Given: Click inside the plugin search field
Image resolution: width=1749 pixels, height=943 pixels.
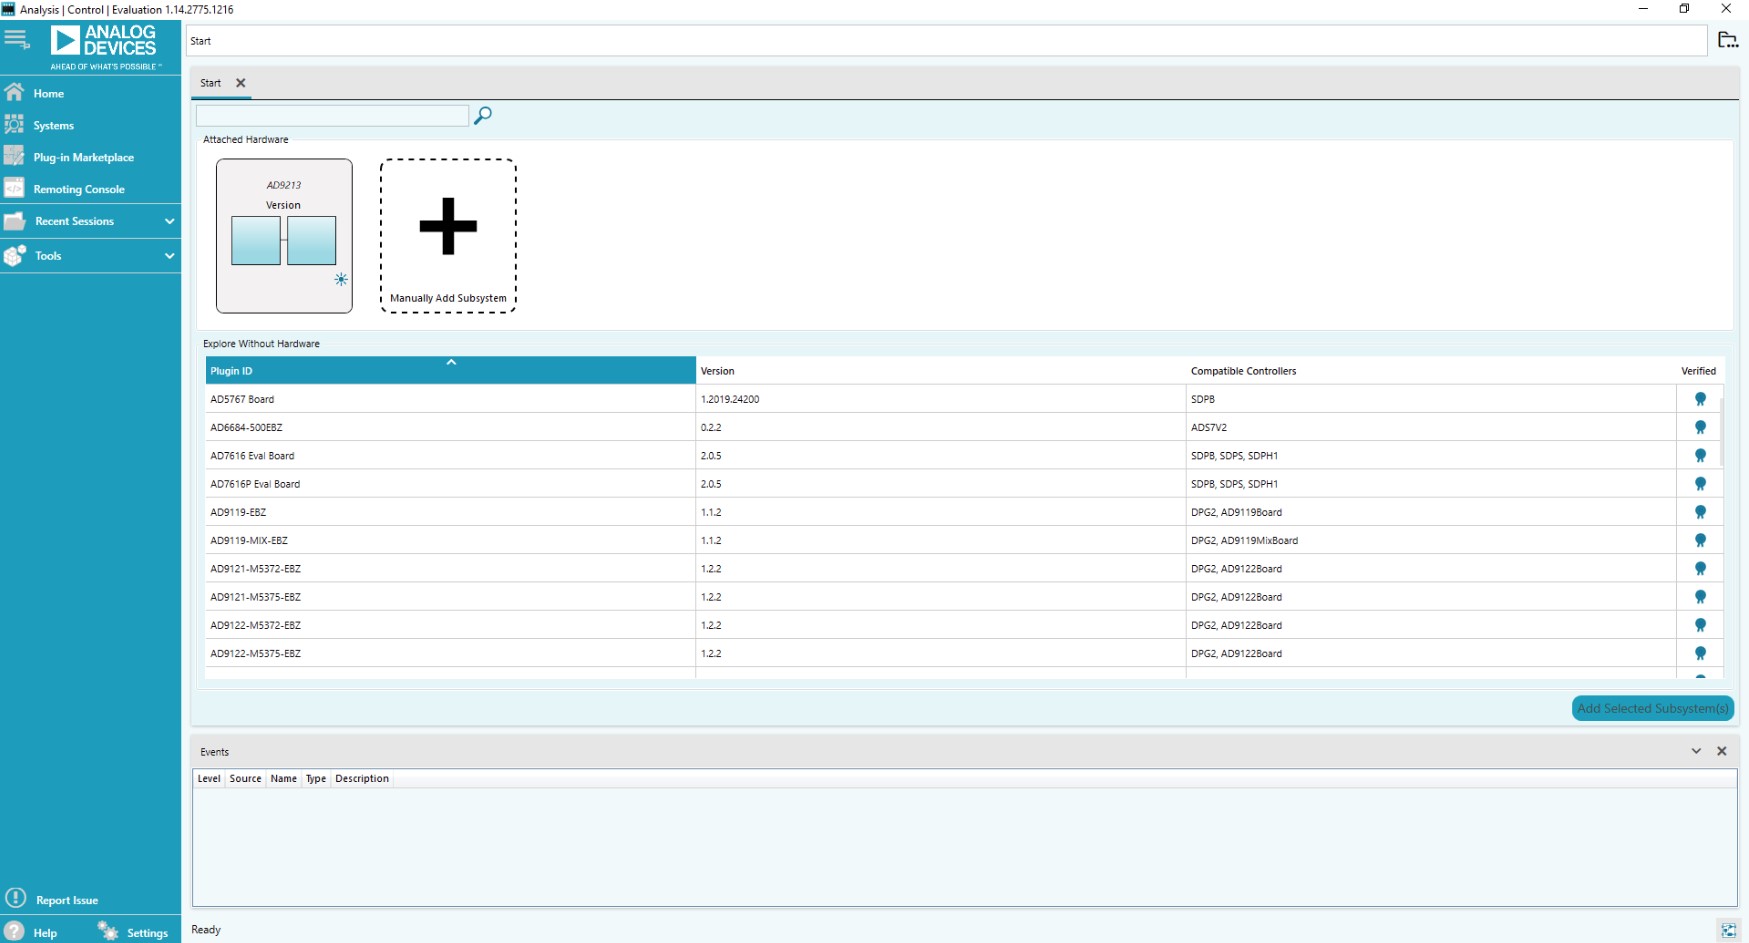Looking at the screenshot, I should coord(332,116).
